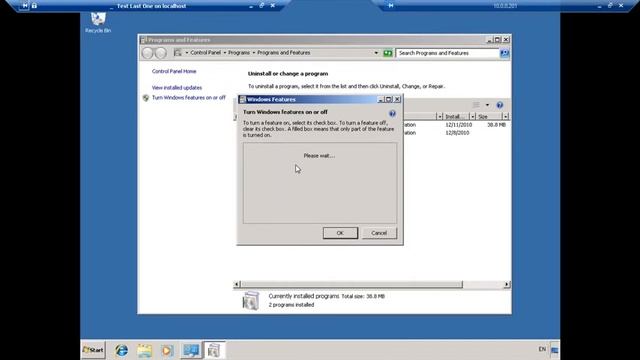The height and width of the screenshot is (360, 640).
Task: Click the shield icon beside Turn Windows features
Action: click(146, 98)
